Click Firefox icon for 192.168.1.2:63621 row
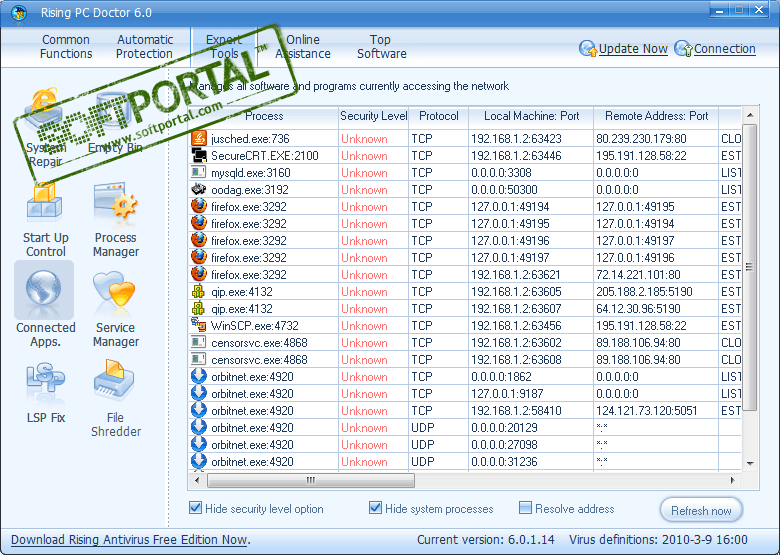The height and width of the screenshot is (555, 780). [x=199, y=274]
